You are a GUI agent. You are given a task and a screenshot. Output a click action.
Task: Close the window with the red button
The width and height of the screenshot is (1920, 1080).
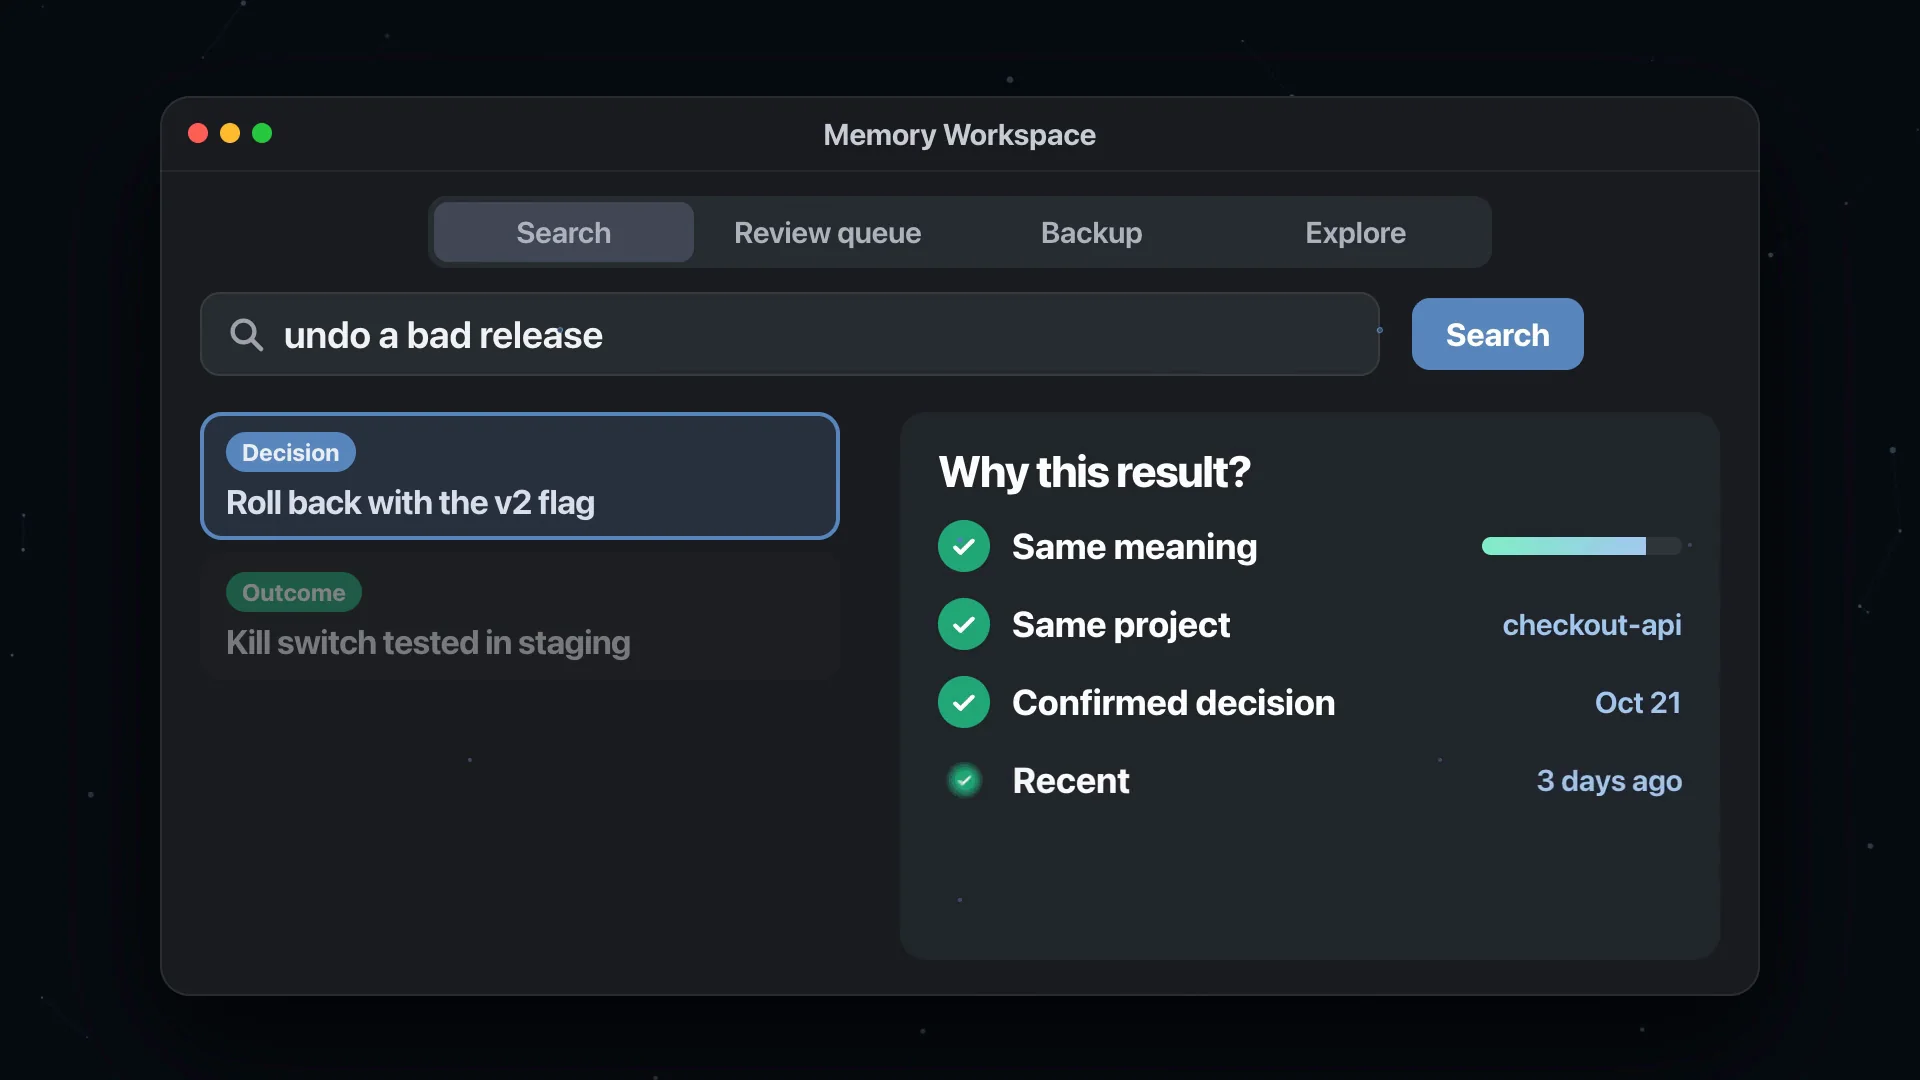pos(198,133)
